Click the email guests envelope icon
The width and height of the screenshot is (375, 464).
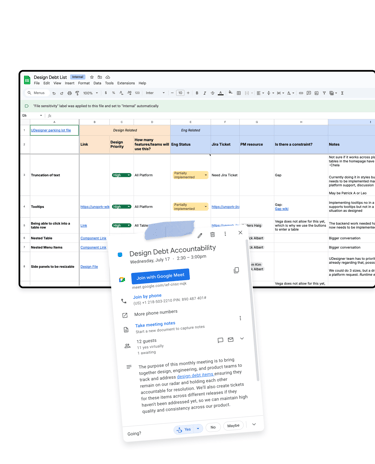click(231, 339)
